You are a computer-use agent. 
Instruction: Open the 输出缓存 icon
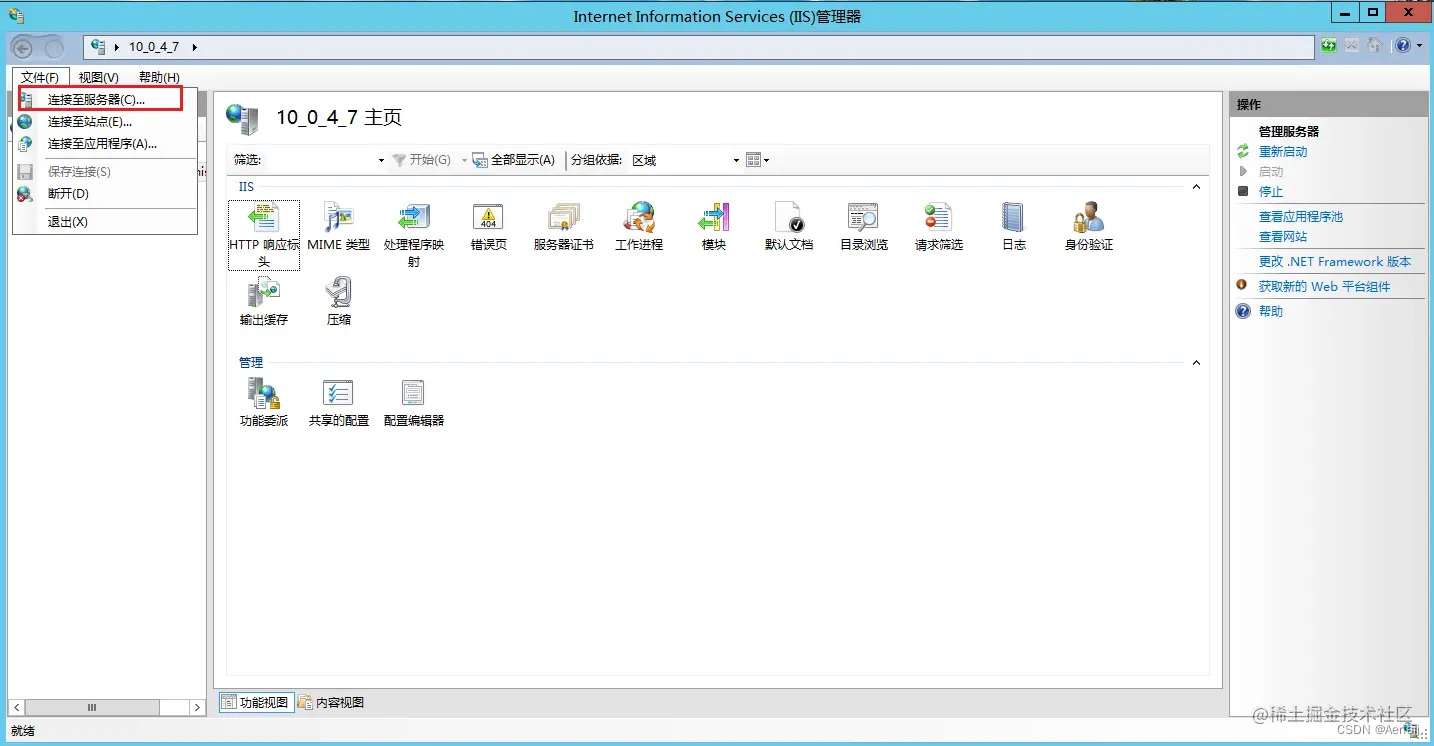(264, 293)
